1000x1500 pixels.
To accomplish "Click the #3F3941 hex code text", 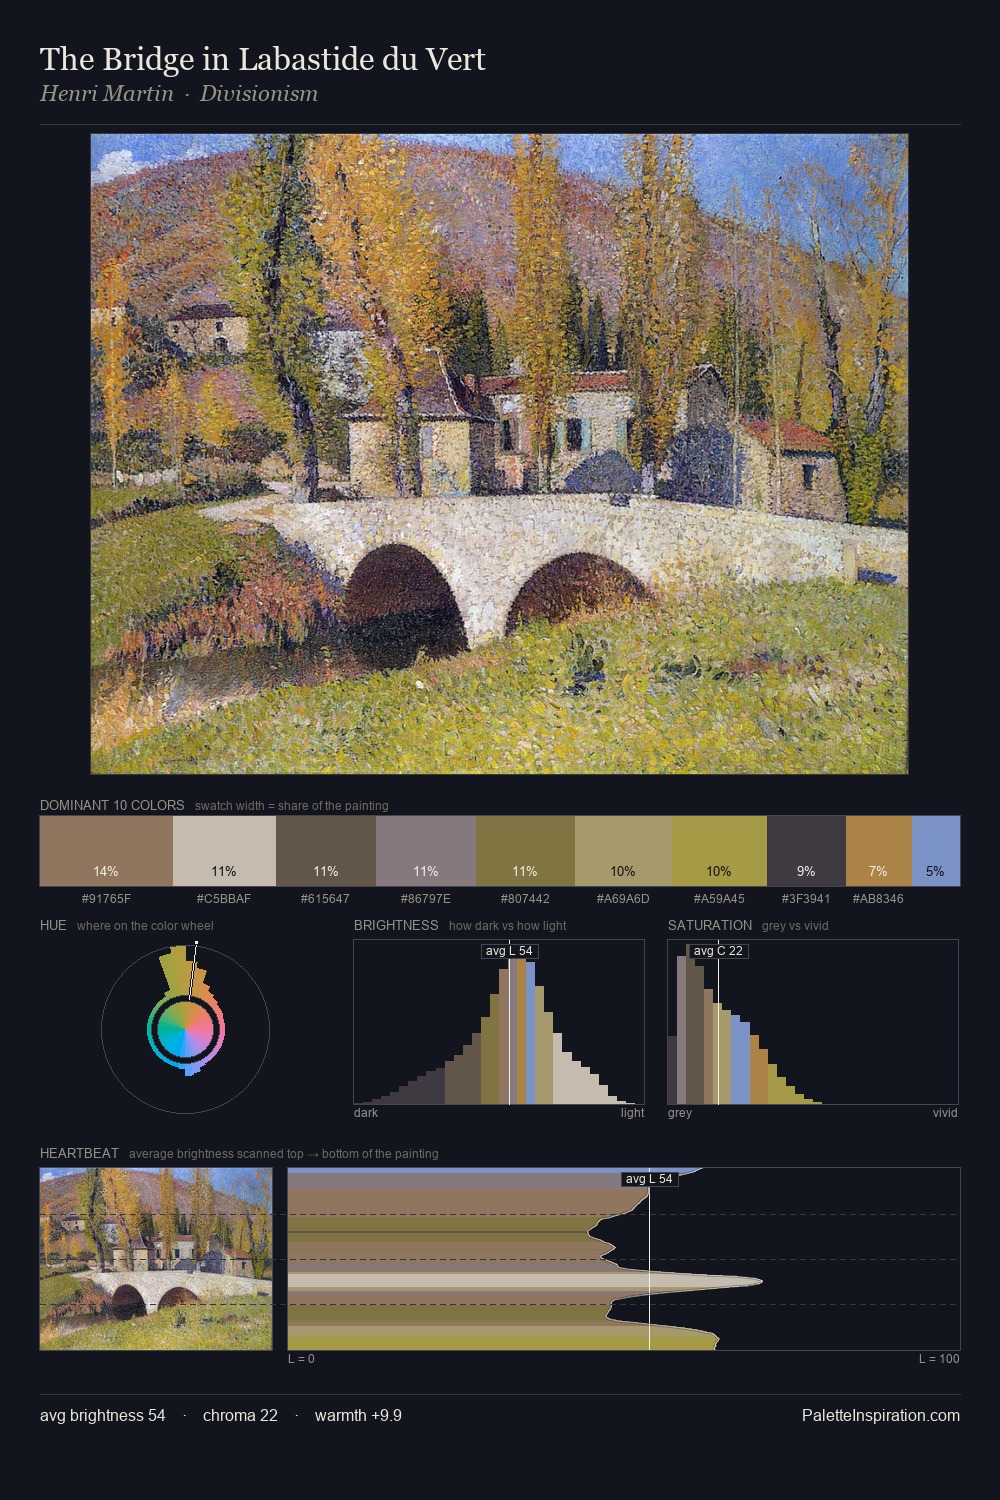I will pos(806,899).
